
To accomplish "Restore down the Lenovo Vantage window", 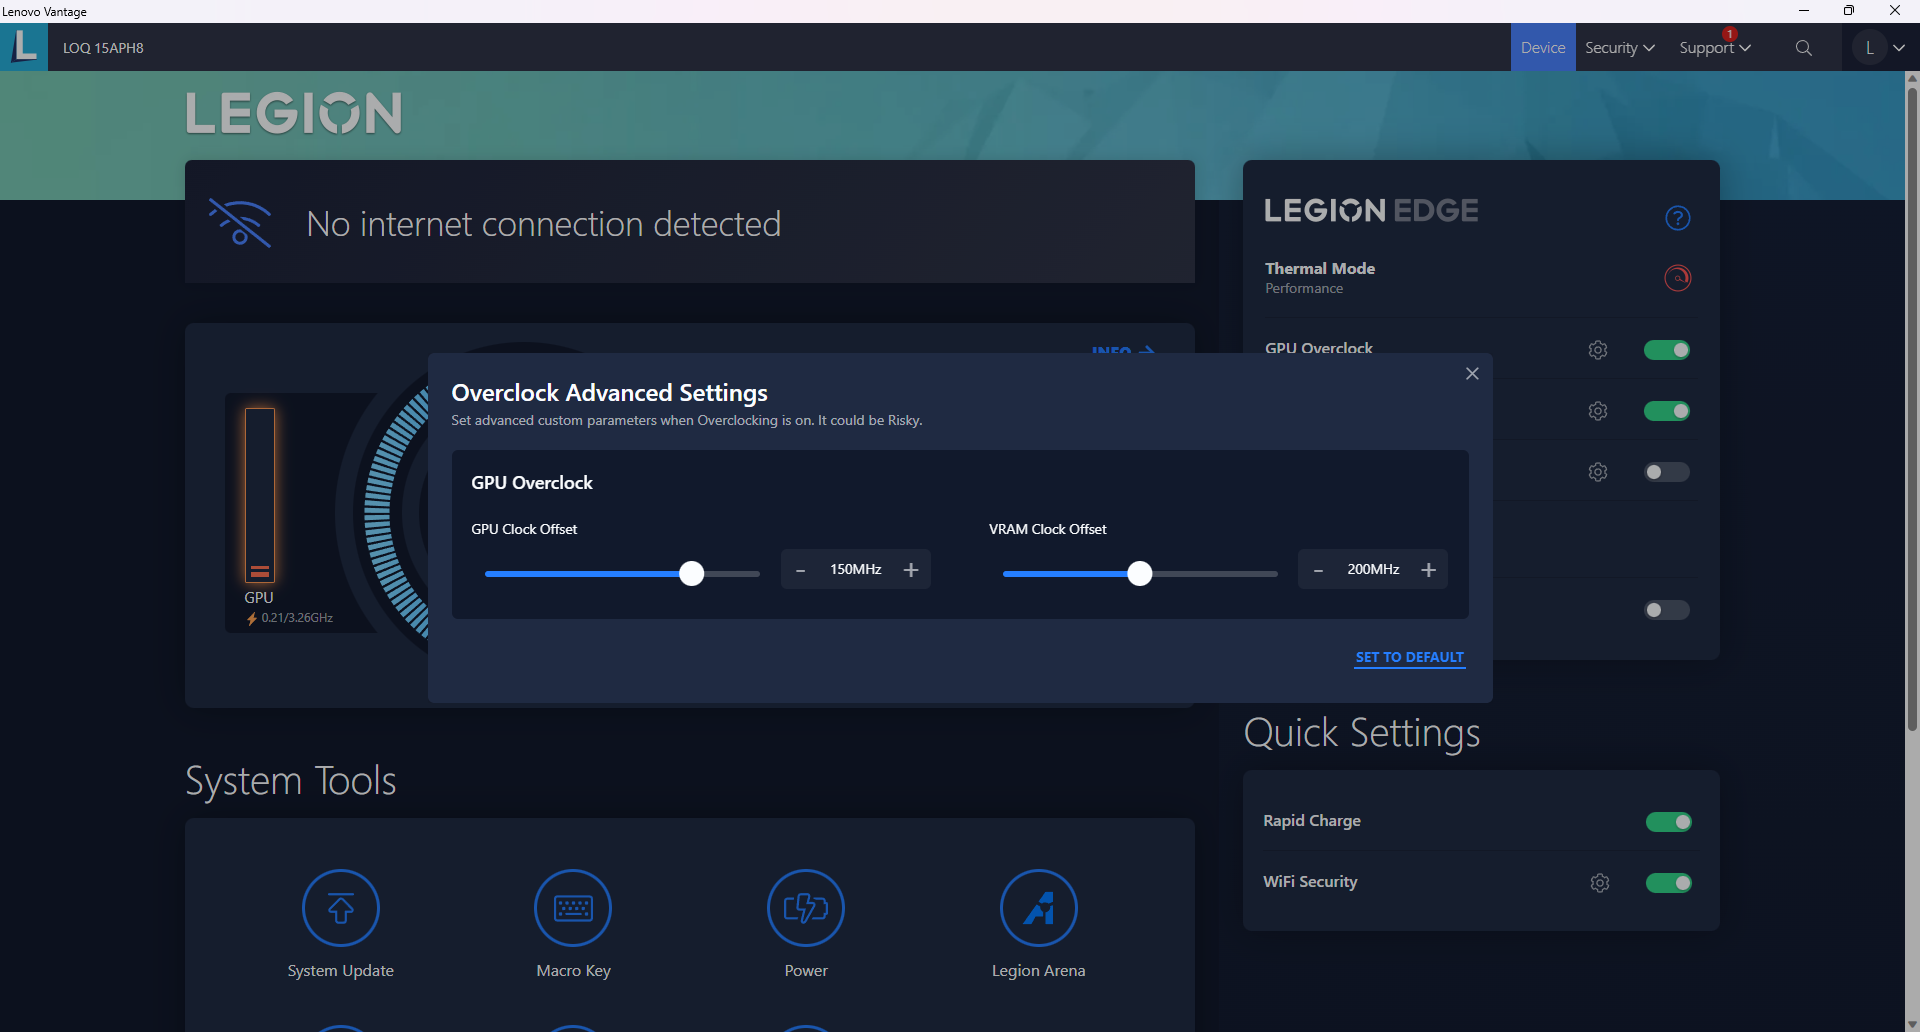I will (1849, 11).
